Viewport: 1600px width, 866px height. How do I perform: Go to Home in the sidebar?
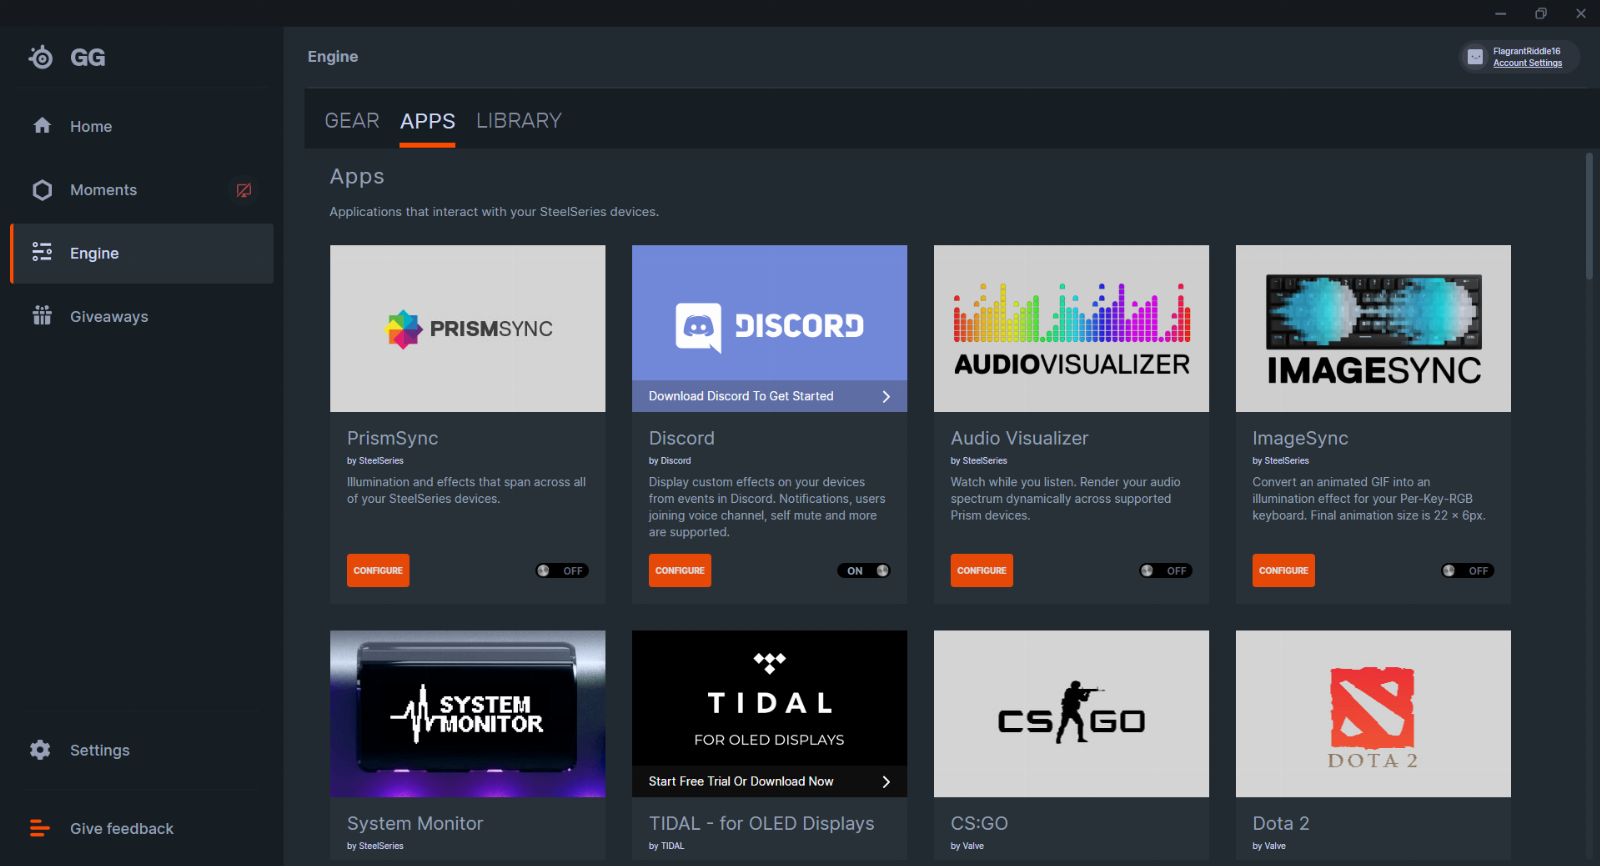[x=141, y=126]
